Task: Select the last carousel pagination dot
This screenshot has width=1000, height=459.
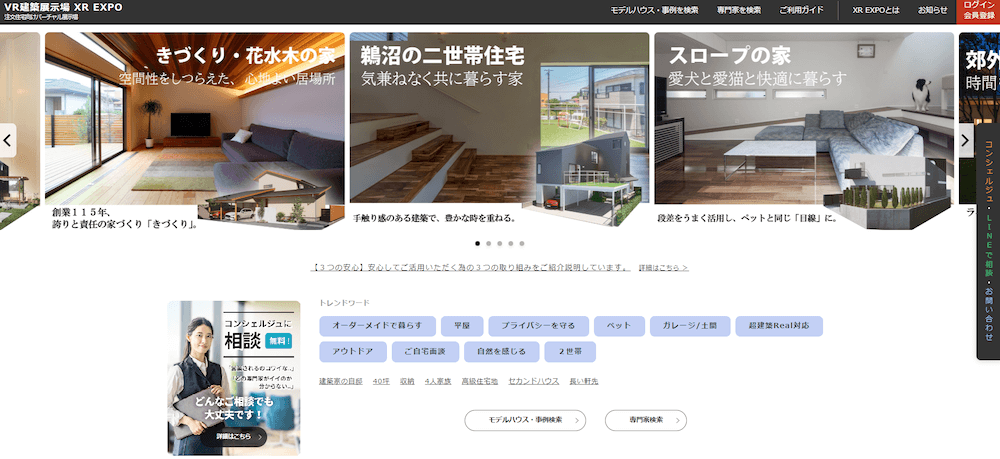Action: click(522, 243)
